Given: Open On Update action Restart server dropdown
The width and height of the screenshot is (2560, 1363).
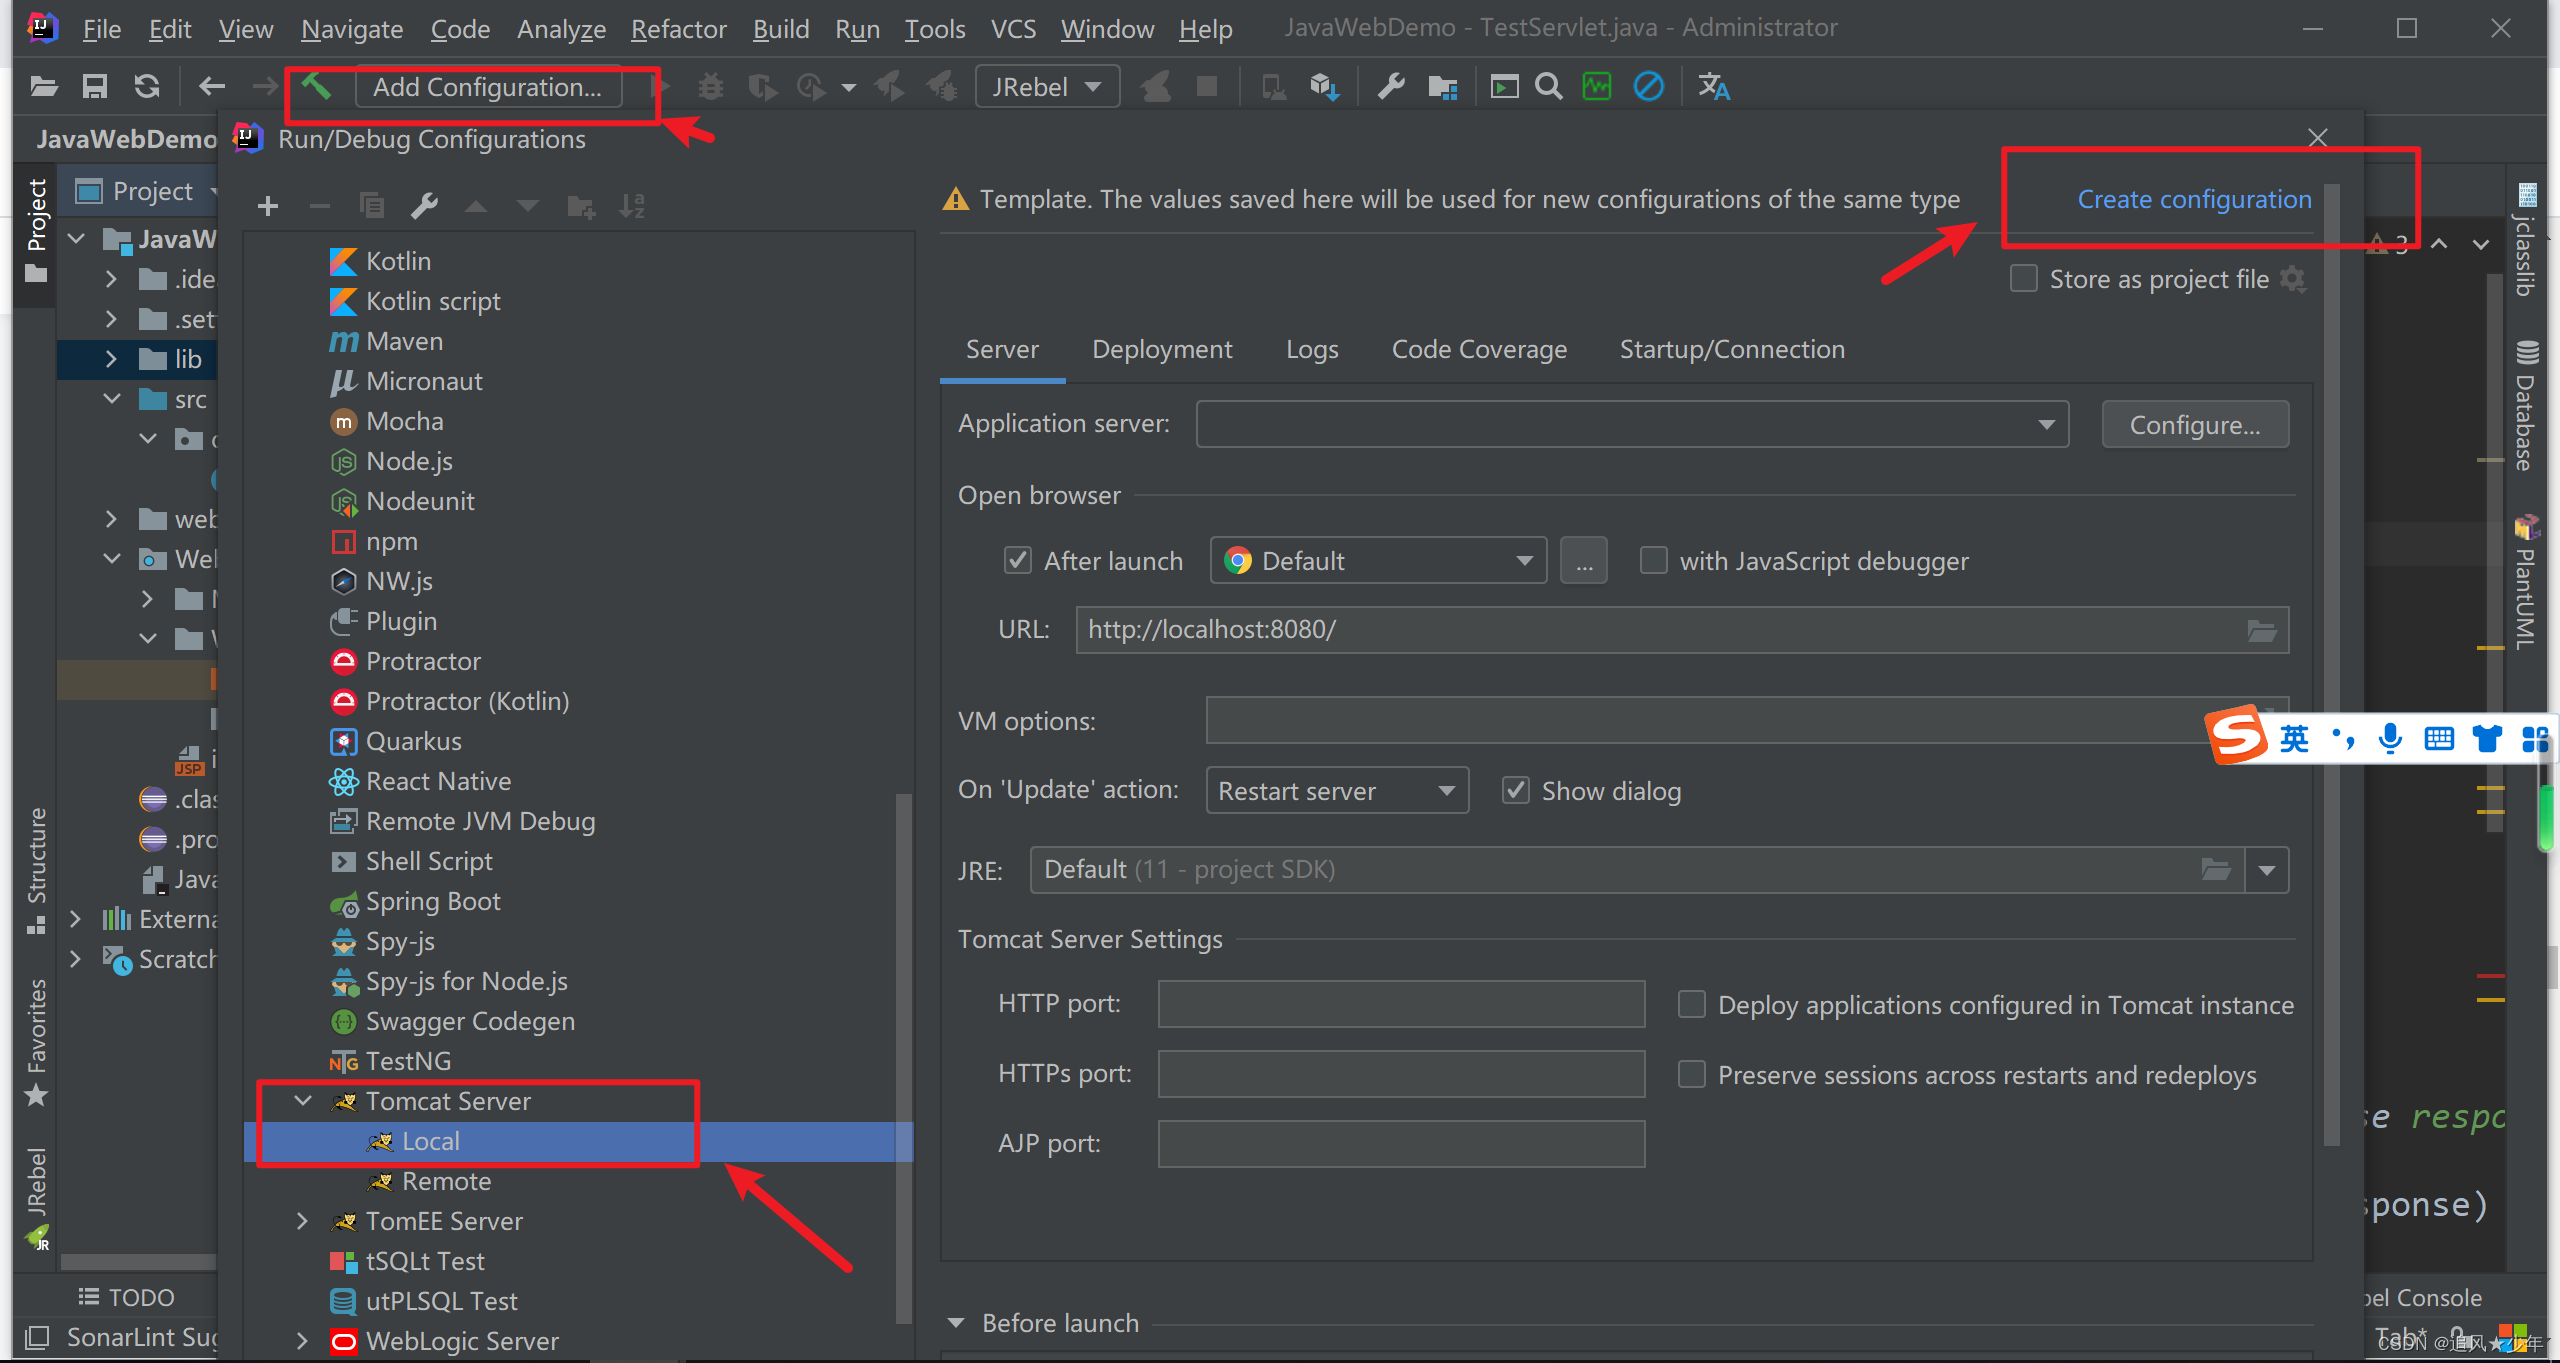Looking at the screenshot, I should (1337, 791).
